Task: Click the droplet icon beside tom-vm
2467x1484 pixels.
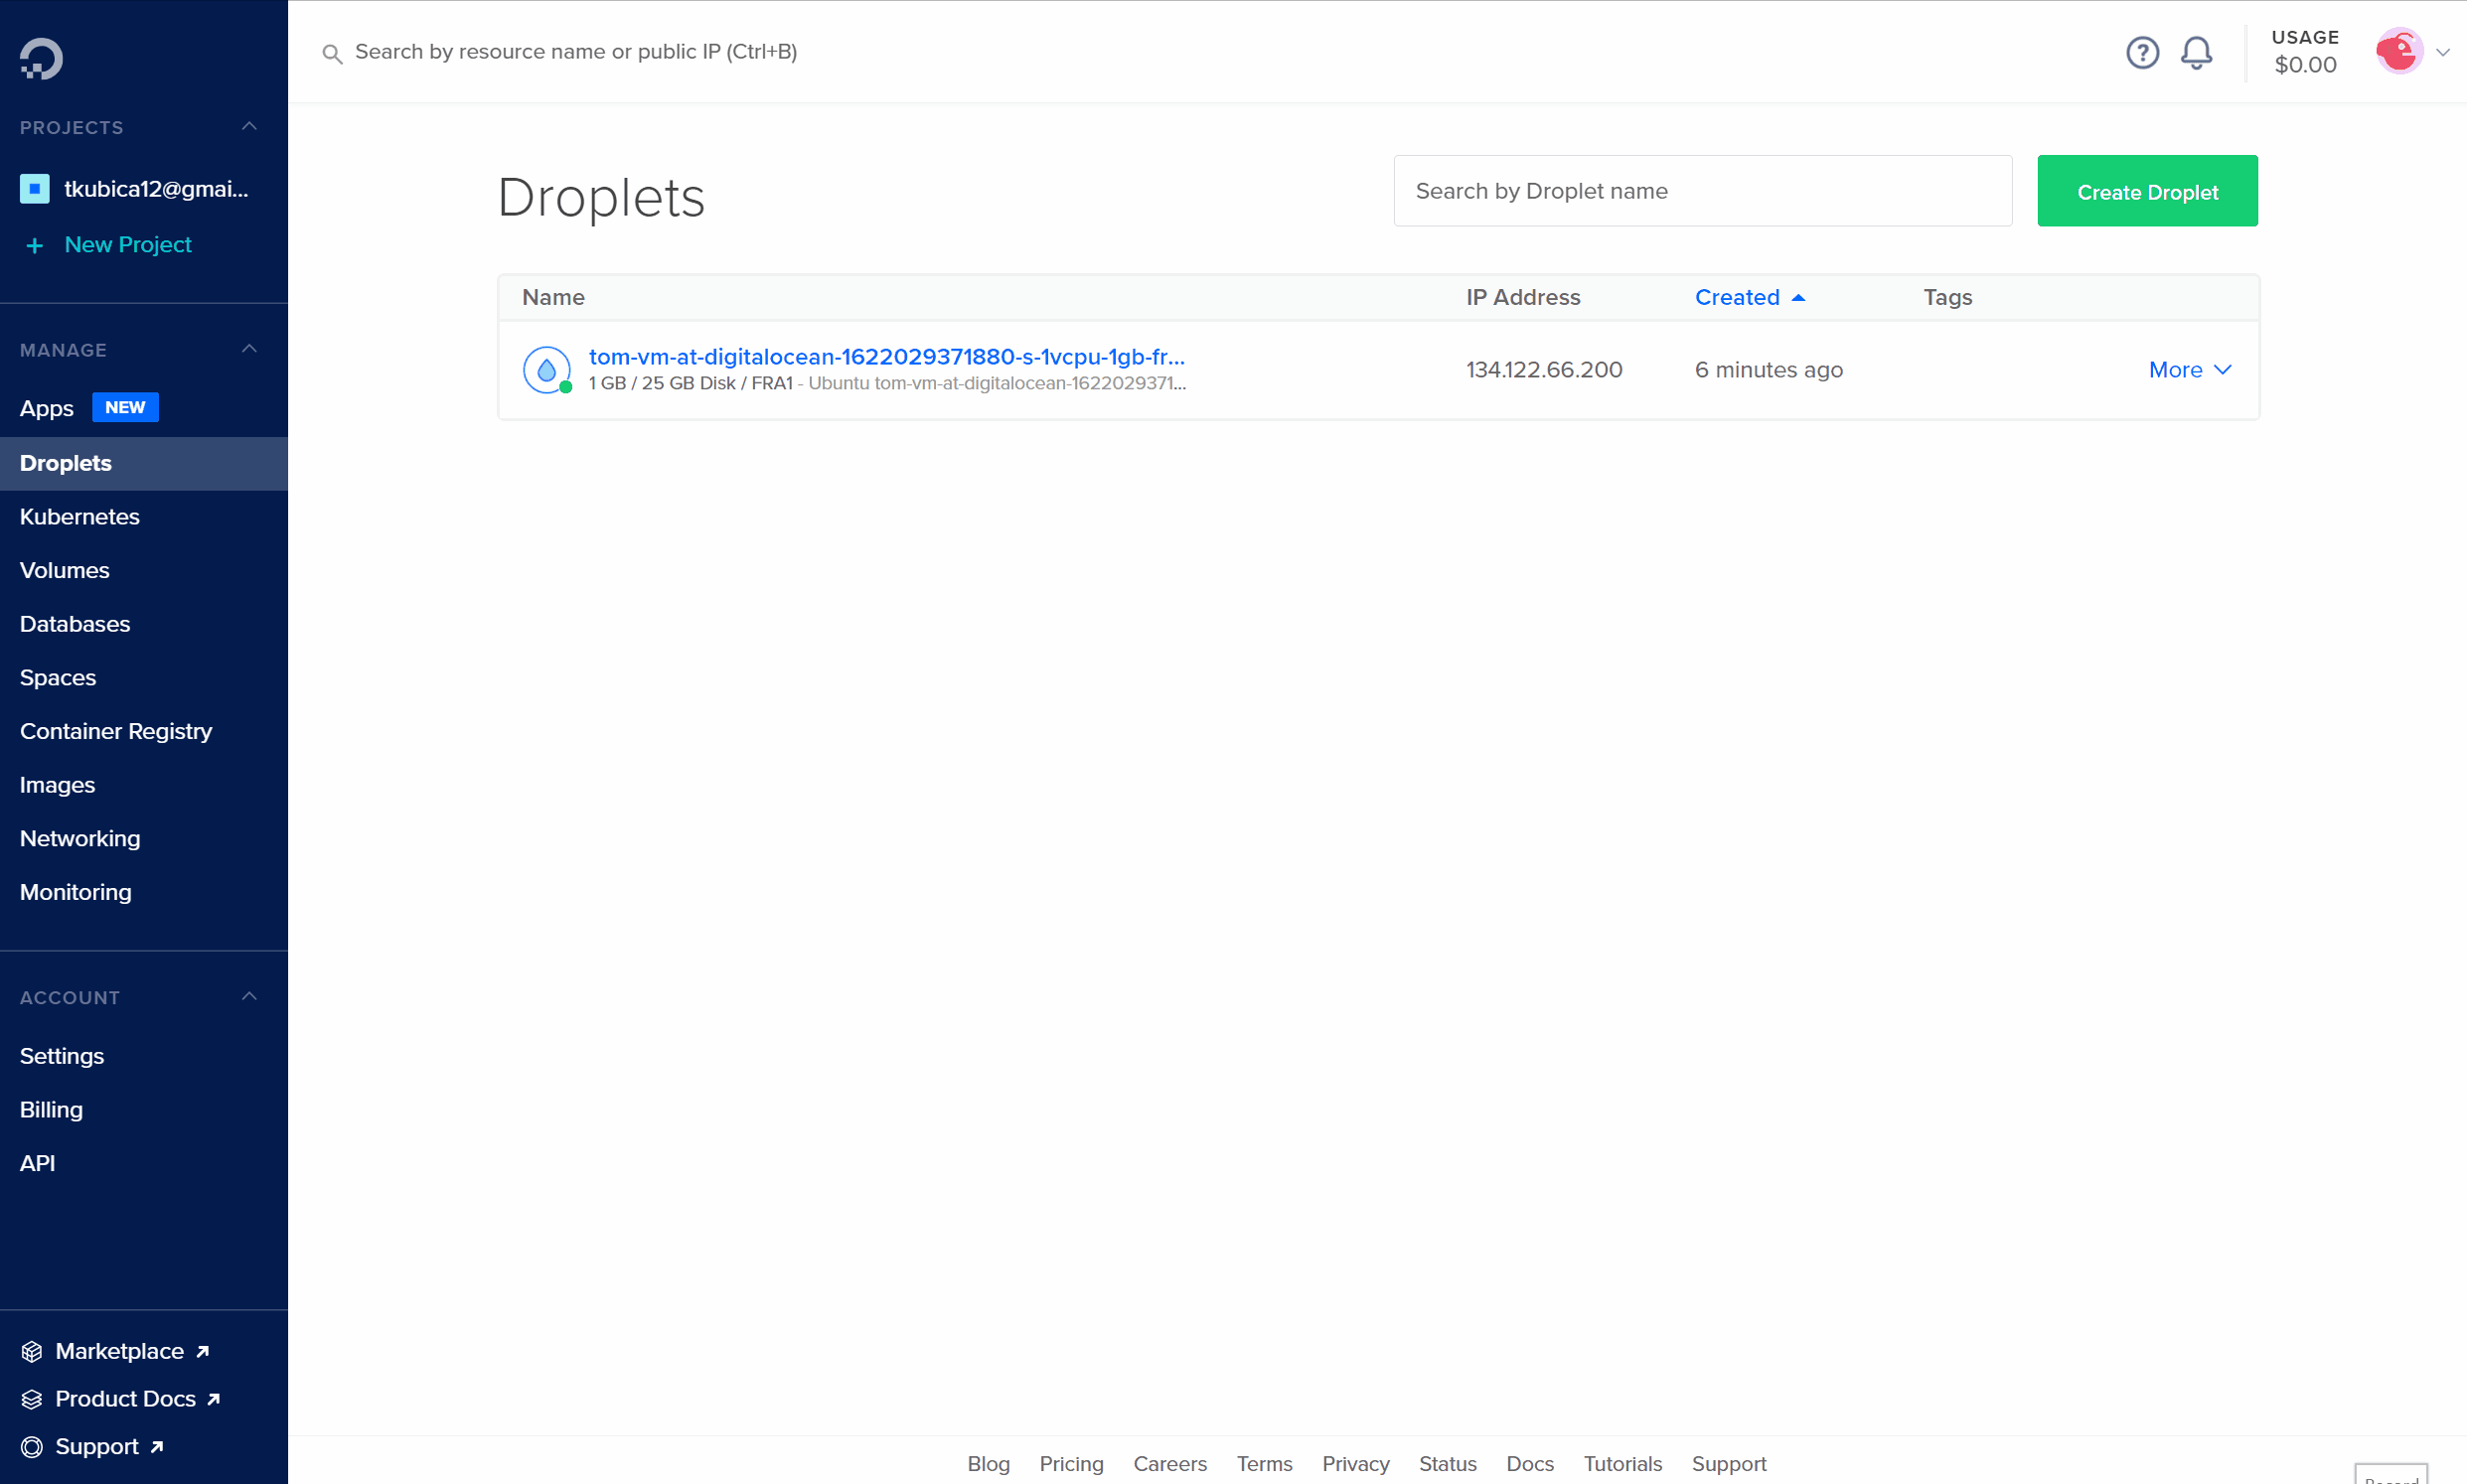Action: [546, 370]
